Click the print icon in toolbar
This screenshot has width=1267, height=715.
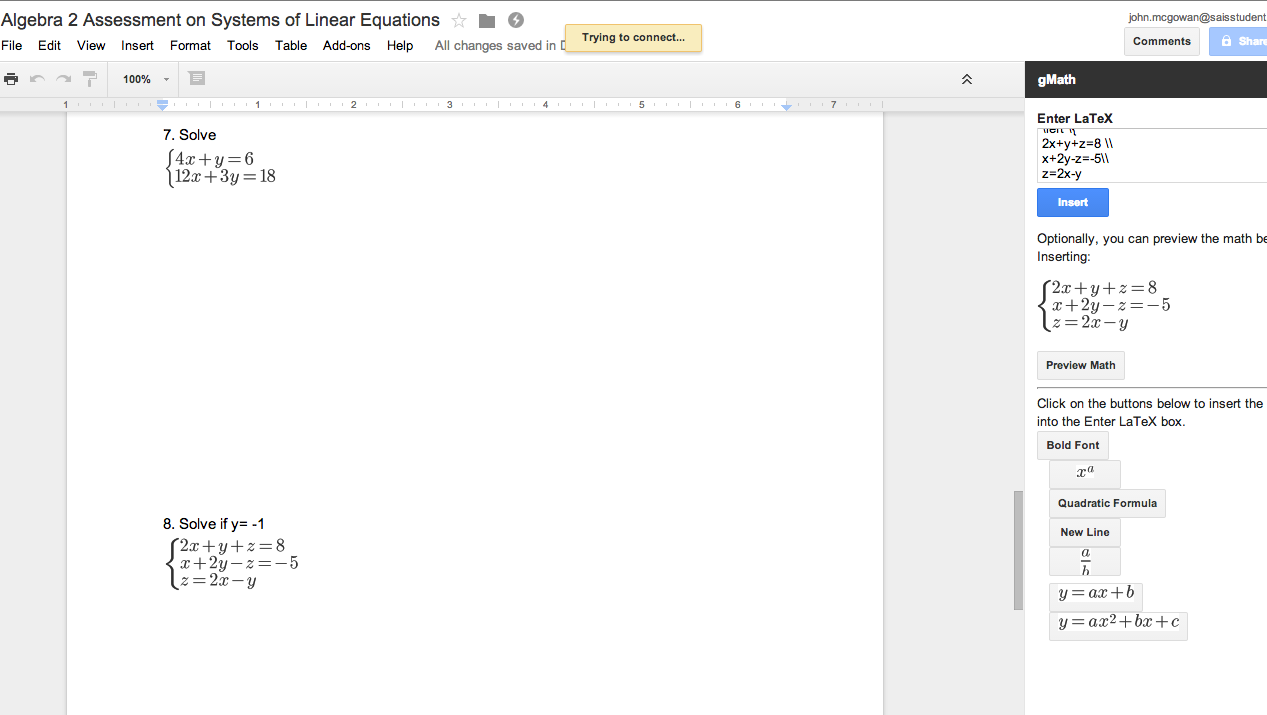(11, 79)
